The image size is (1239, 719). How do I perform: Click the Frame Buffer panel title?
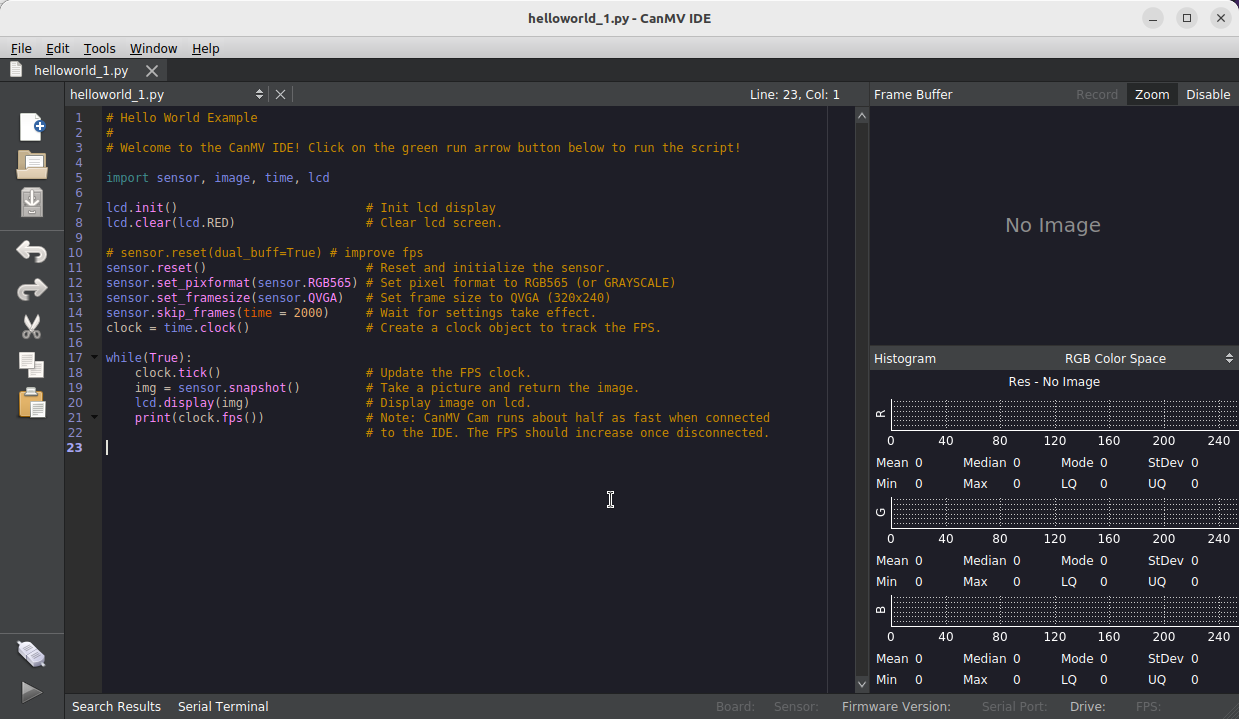(913, 94)
